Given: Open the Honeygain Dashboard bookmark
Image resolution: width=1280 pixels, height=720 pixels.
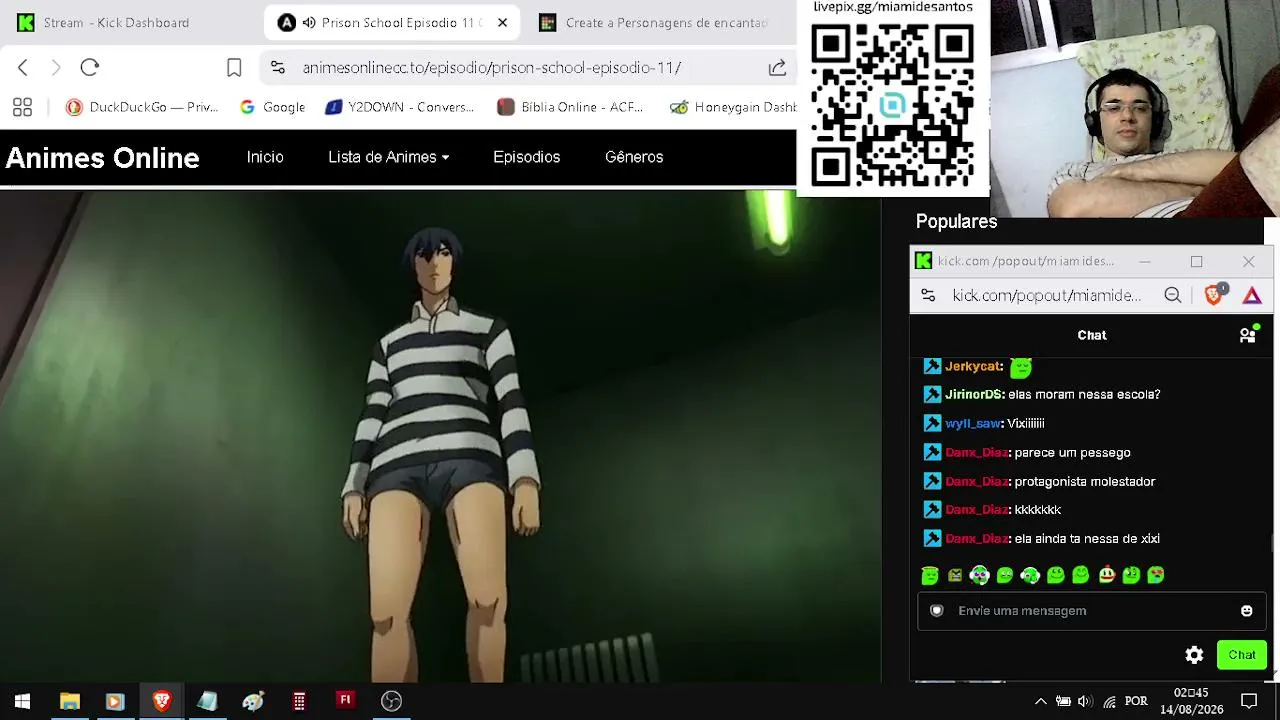Looking at the screenshot, I should click(x=733, y=107).
